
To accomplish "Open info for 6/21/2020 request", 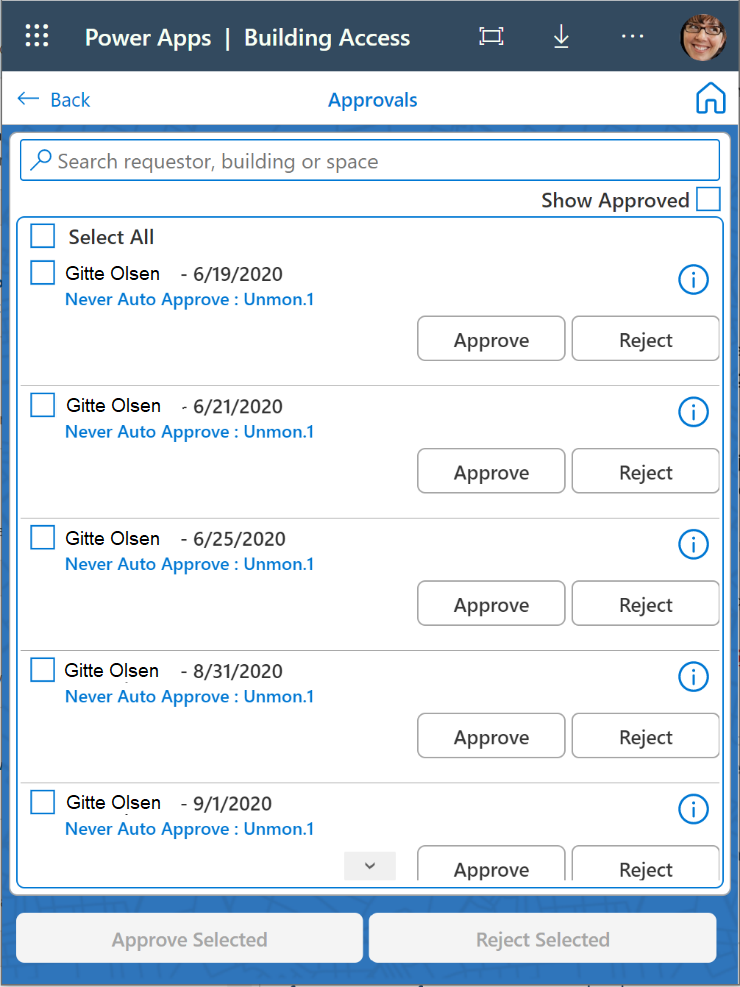I will click(x=693, y=412).
